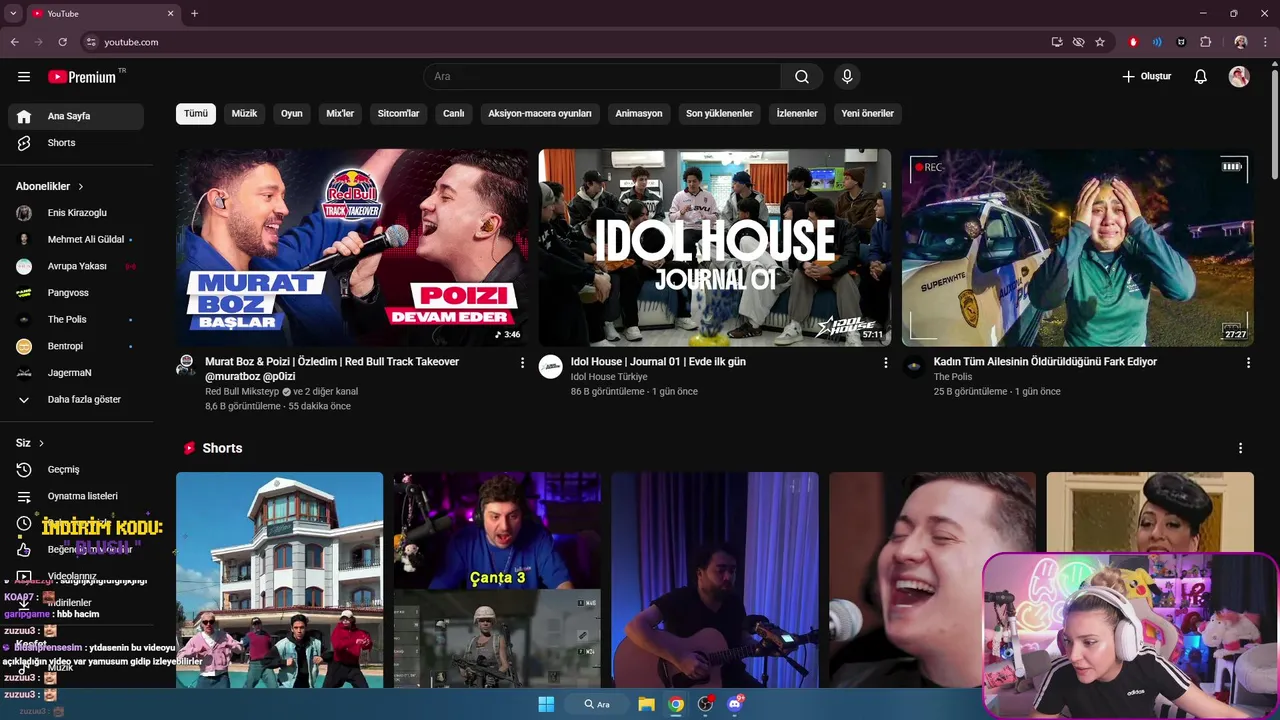
Task: Select the Yeni öneriler chip
Action: (x=867, y=113)
